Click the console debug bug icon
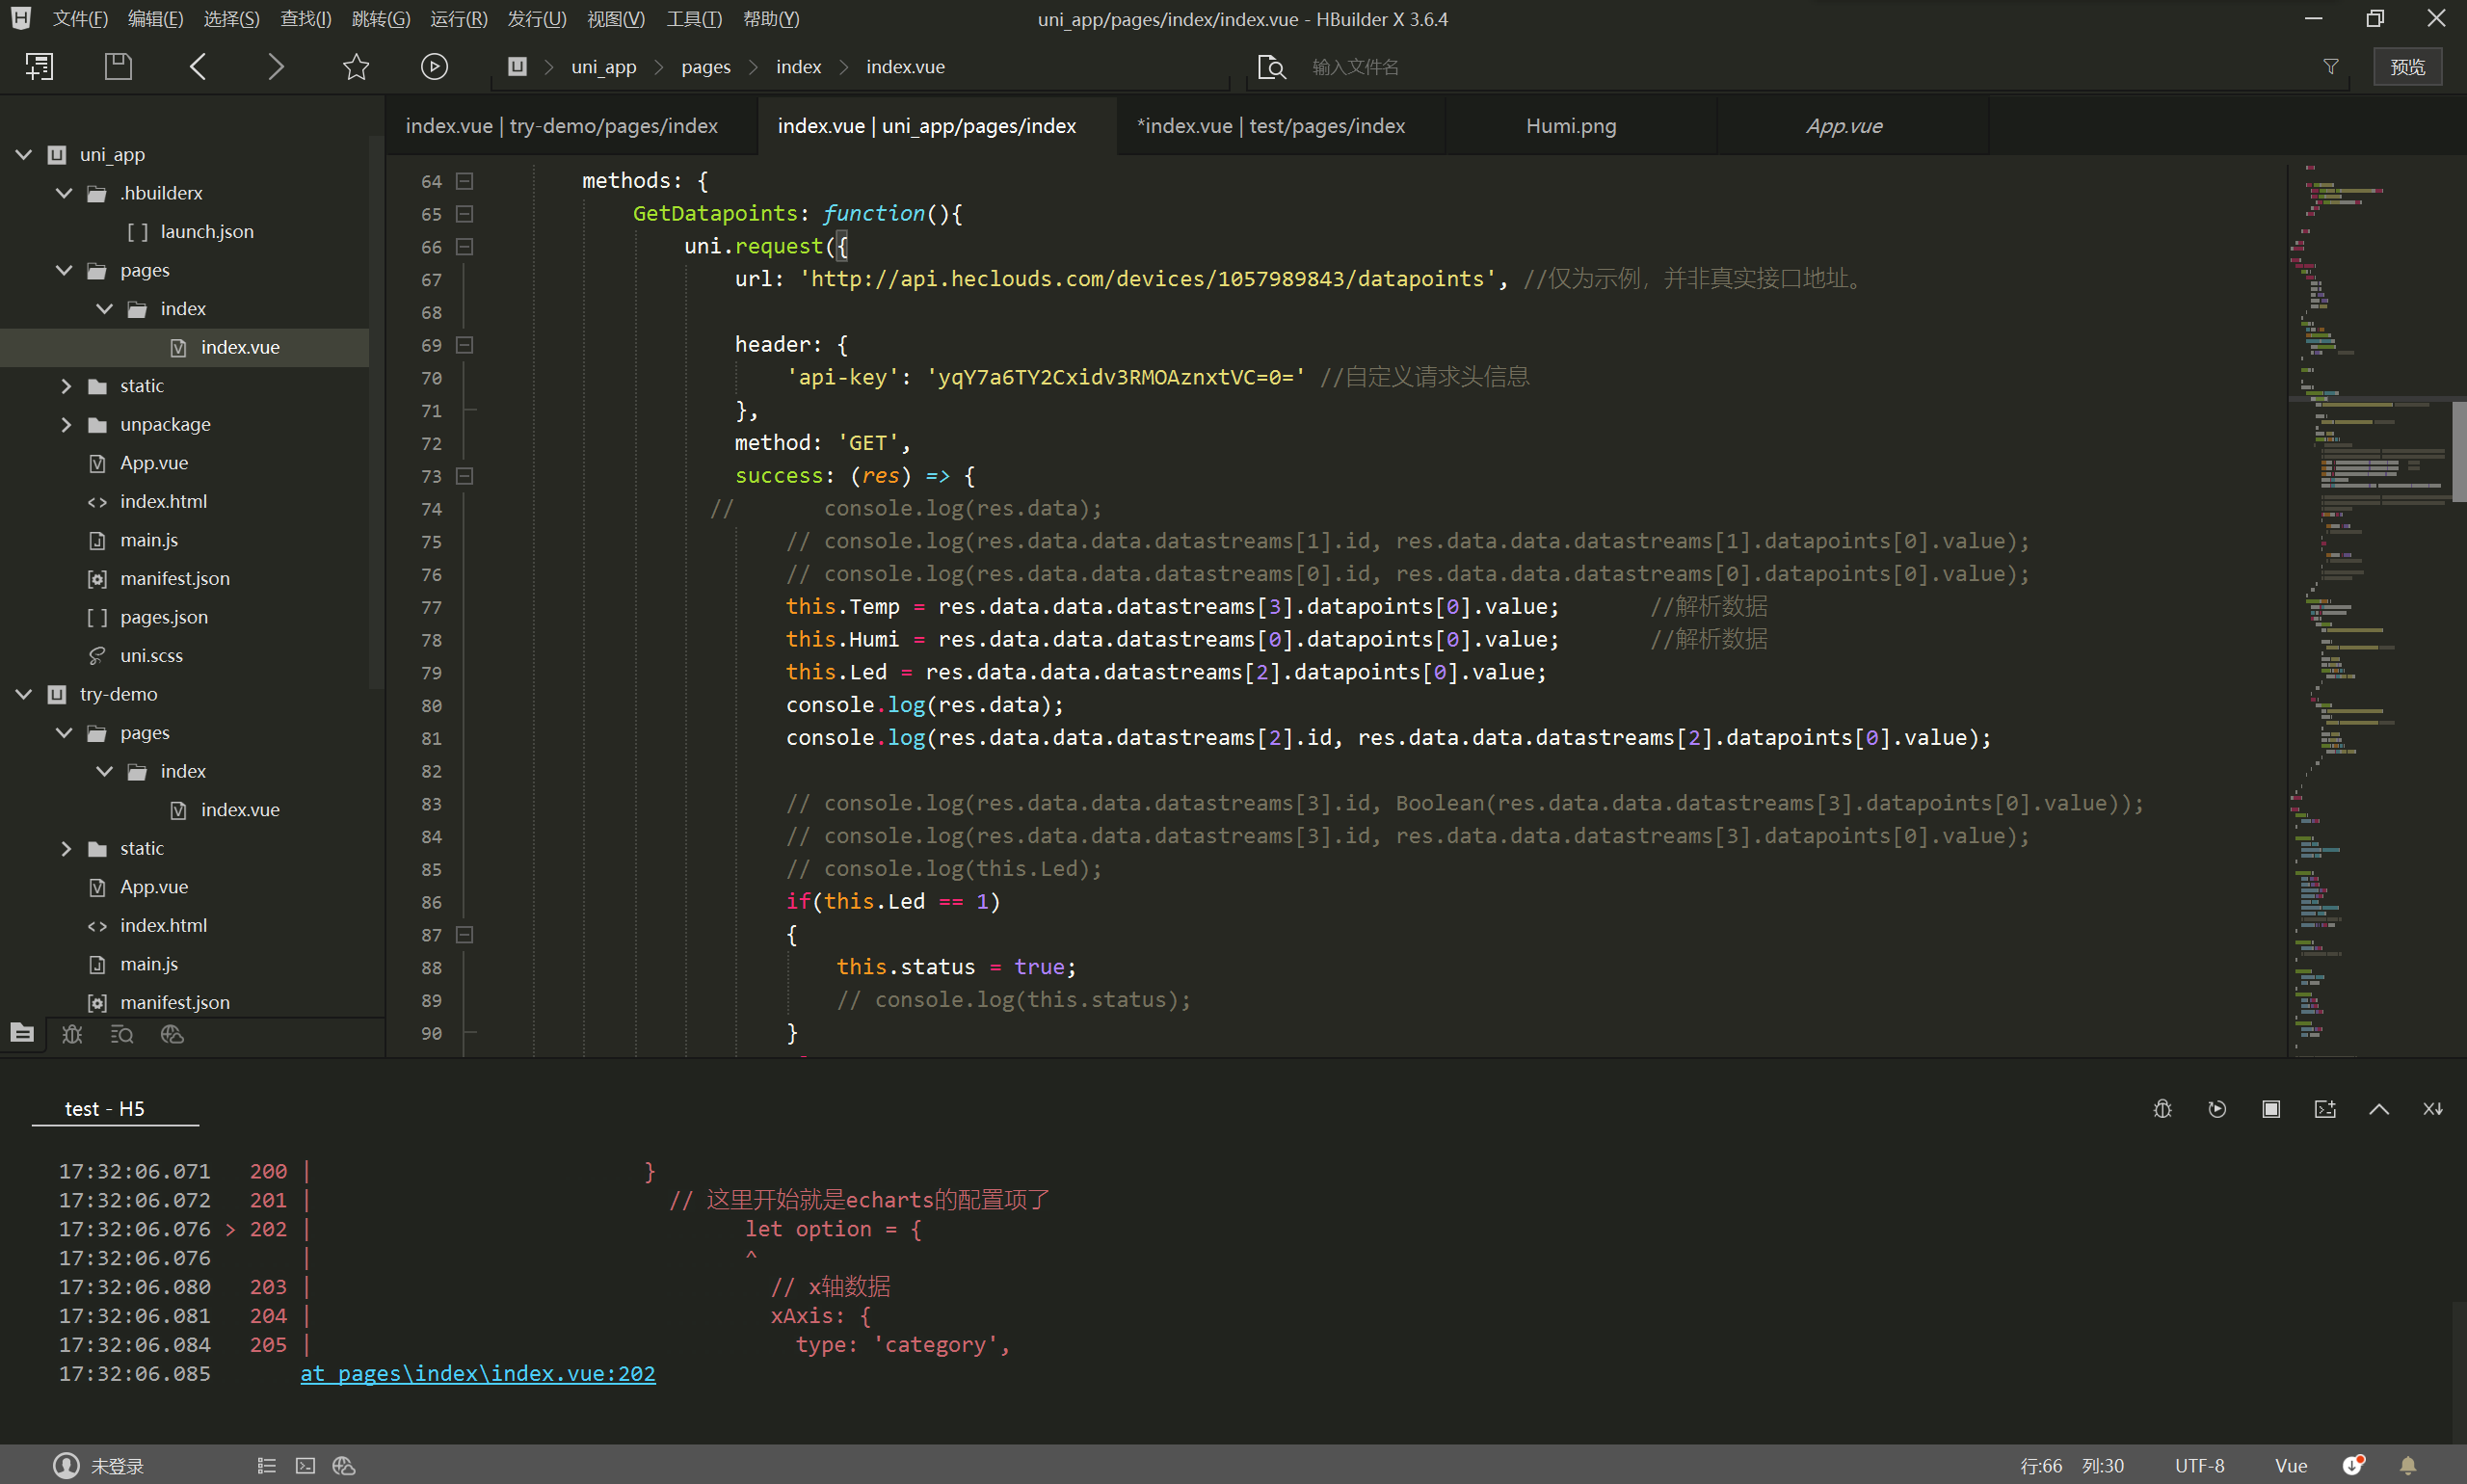Screen dimensions: 2467x1484 (2162, 1109)
